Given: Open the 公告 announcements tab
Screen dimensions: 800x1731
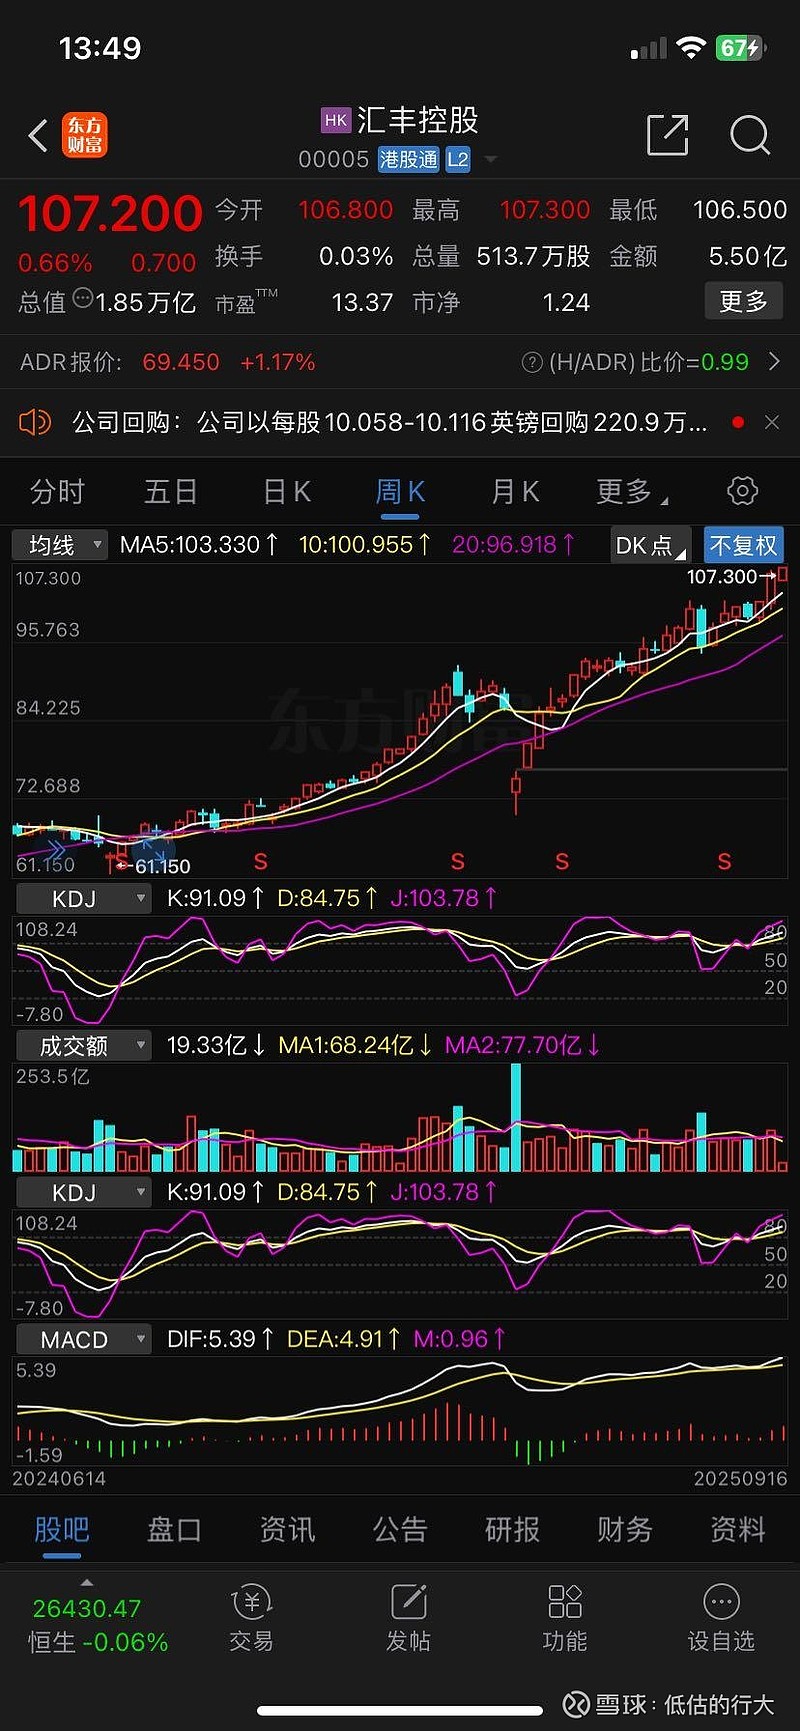Looking at the screenshot, I should pyautogui.click(x=400, y=1529).
